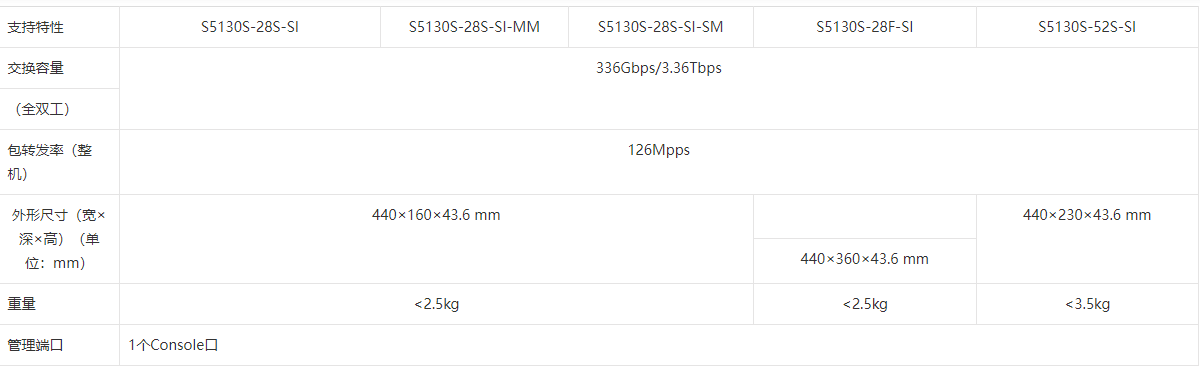This screenshot has width=1200, height=366.
Task: Select the S5130S-28S-SI column header
Action: click(x=249, y=27)
